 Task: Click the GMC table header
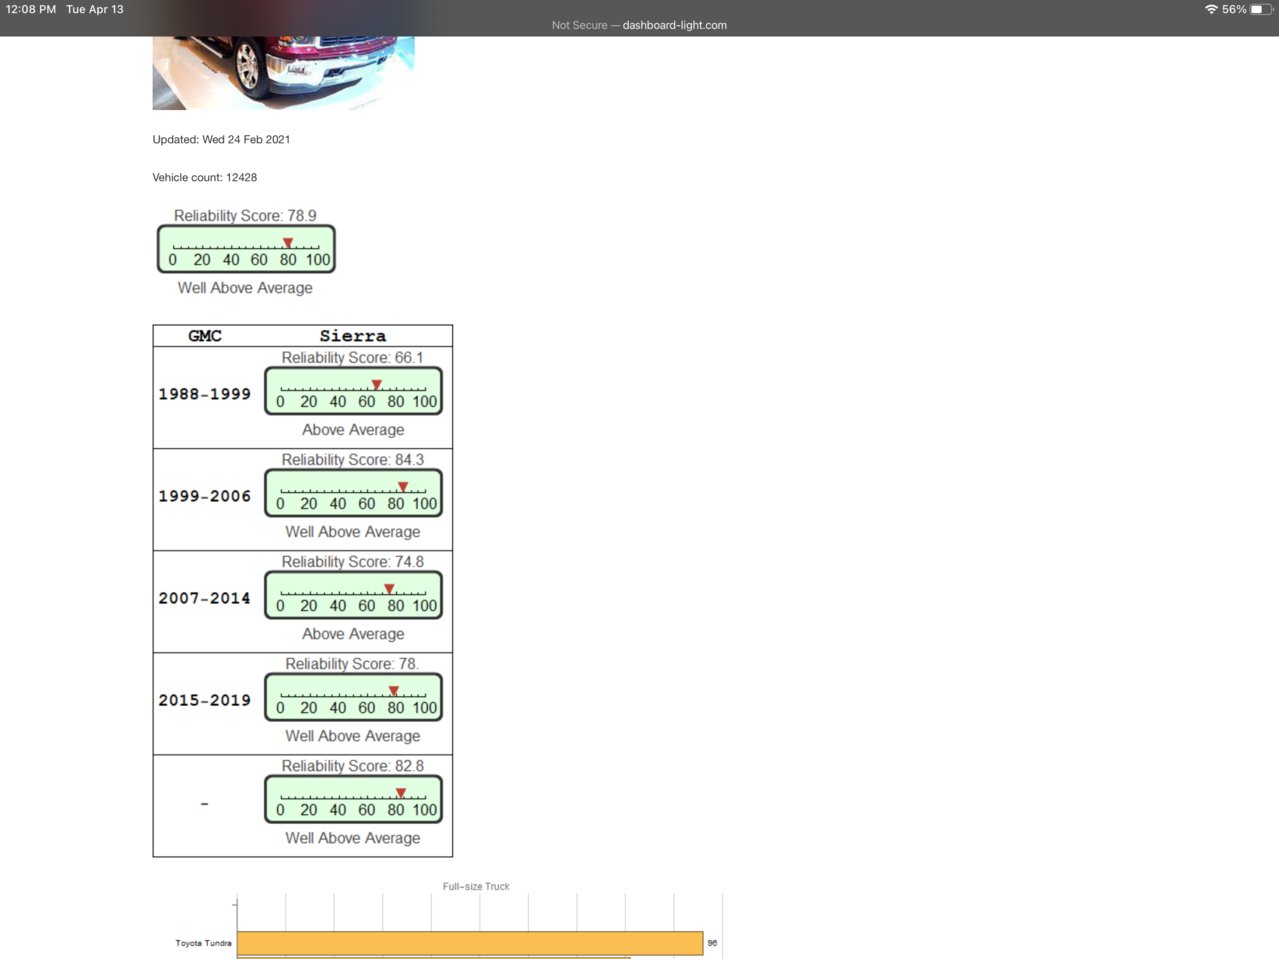(205, 336)
